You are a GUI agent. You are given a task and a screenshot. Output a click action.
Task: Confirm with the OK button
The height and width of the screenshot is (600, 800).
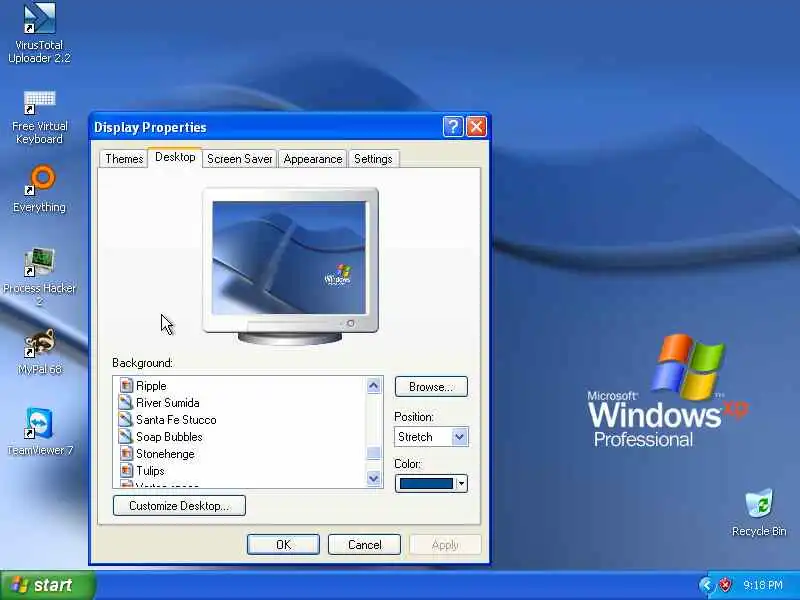point(283,545)
